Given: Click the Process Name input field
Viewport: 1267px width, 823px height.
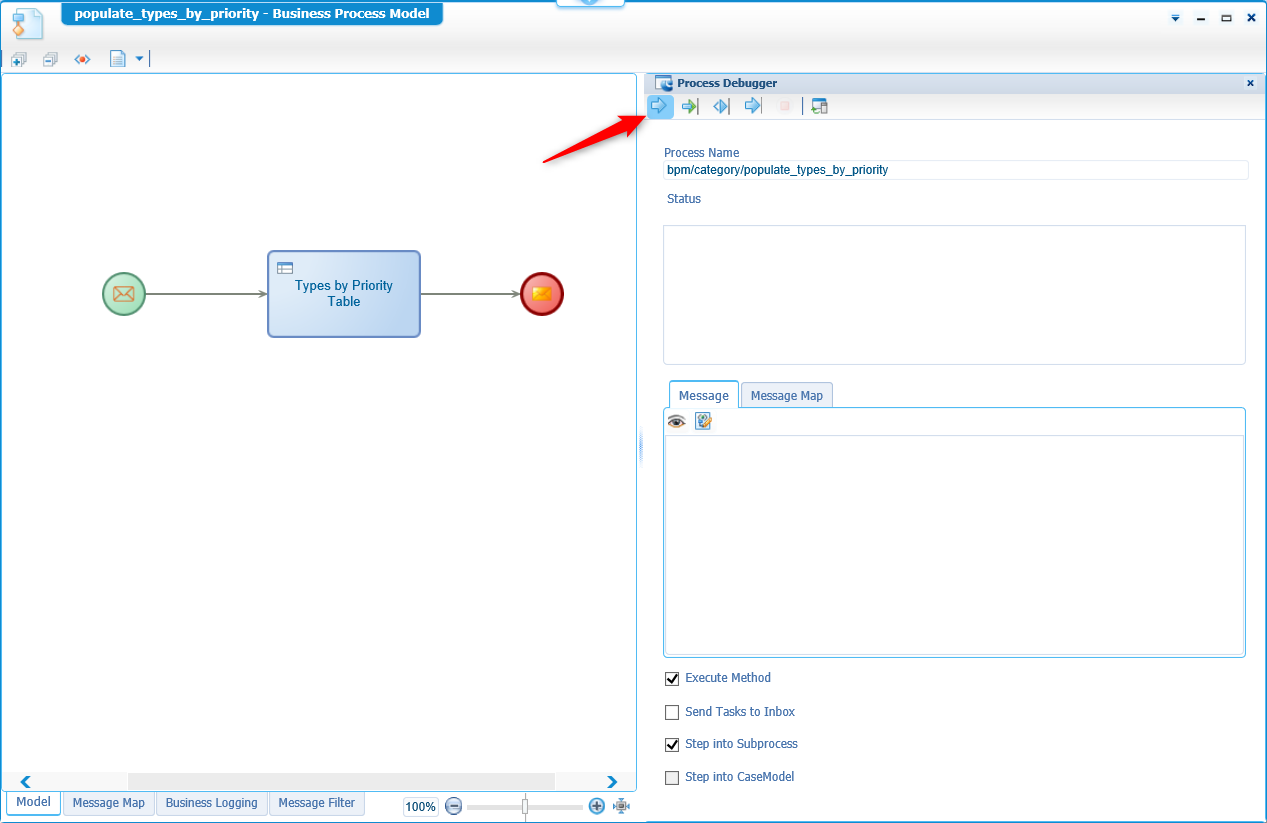Looking at the screenshot, I should click(955, 170).
